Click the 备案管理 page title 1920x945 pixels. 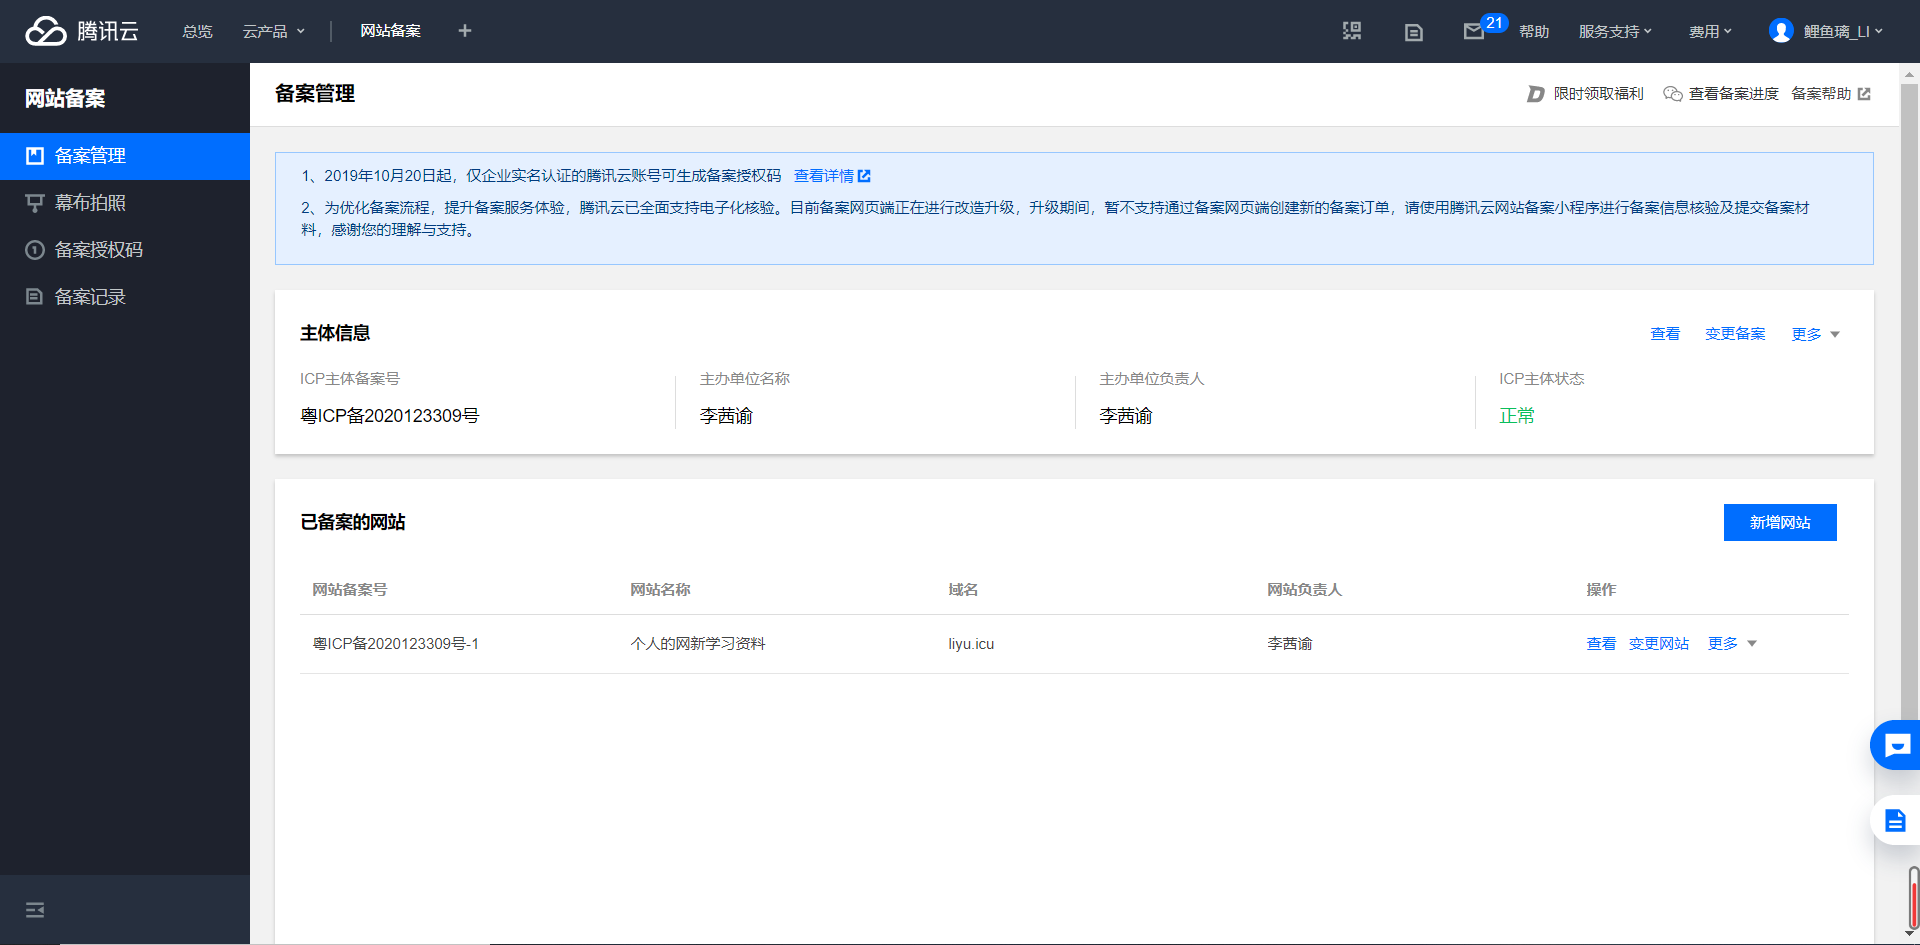[x=315, y=94]
